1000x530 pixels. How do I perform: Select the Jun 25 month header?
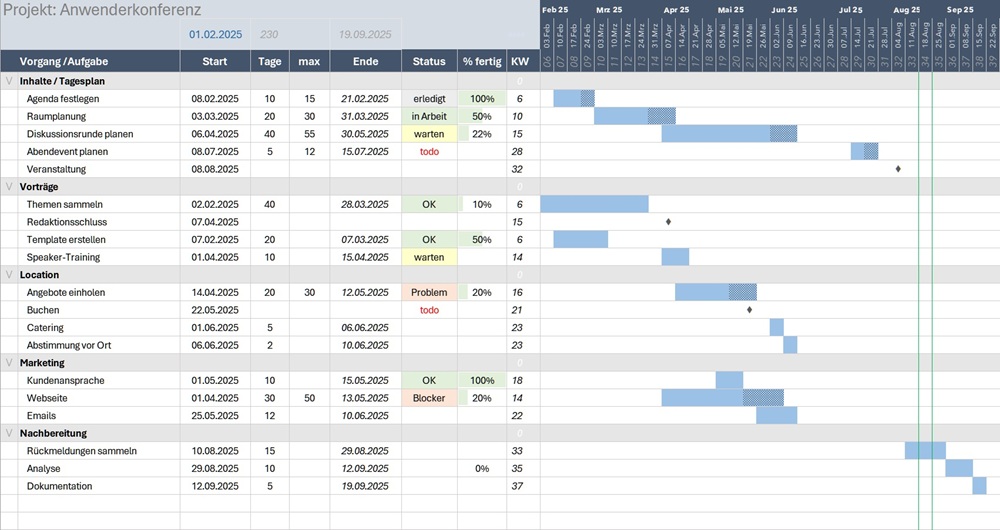click(784, 10)
